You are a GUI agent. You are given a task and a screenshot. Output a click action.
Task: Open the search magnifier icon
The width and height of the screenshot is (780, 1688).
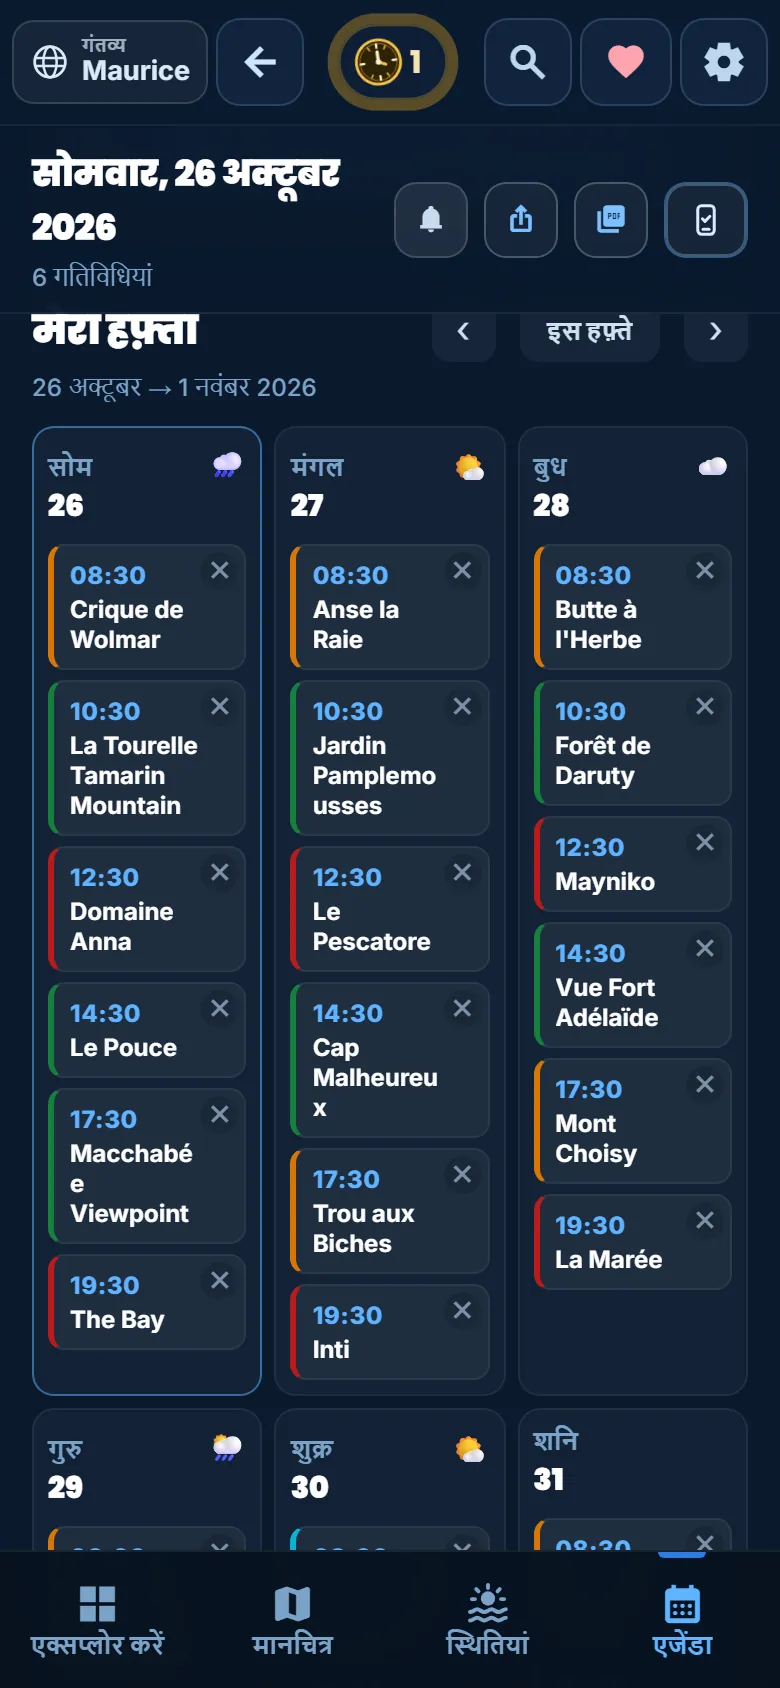528,62
